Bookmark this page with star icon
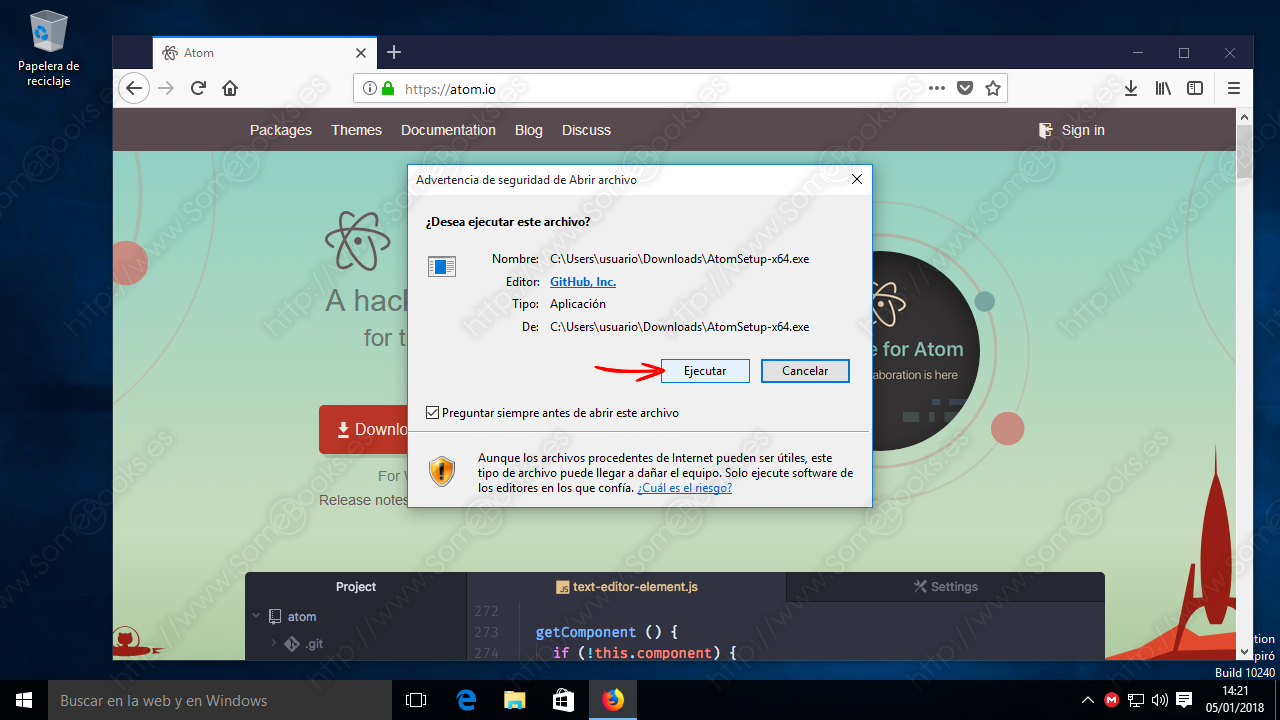 (993, 88)
